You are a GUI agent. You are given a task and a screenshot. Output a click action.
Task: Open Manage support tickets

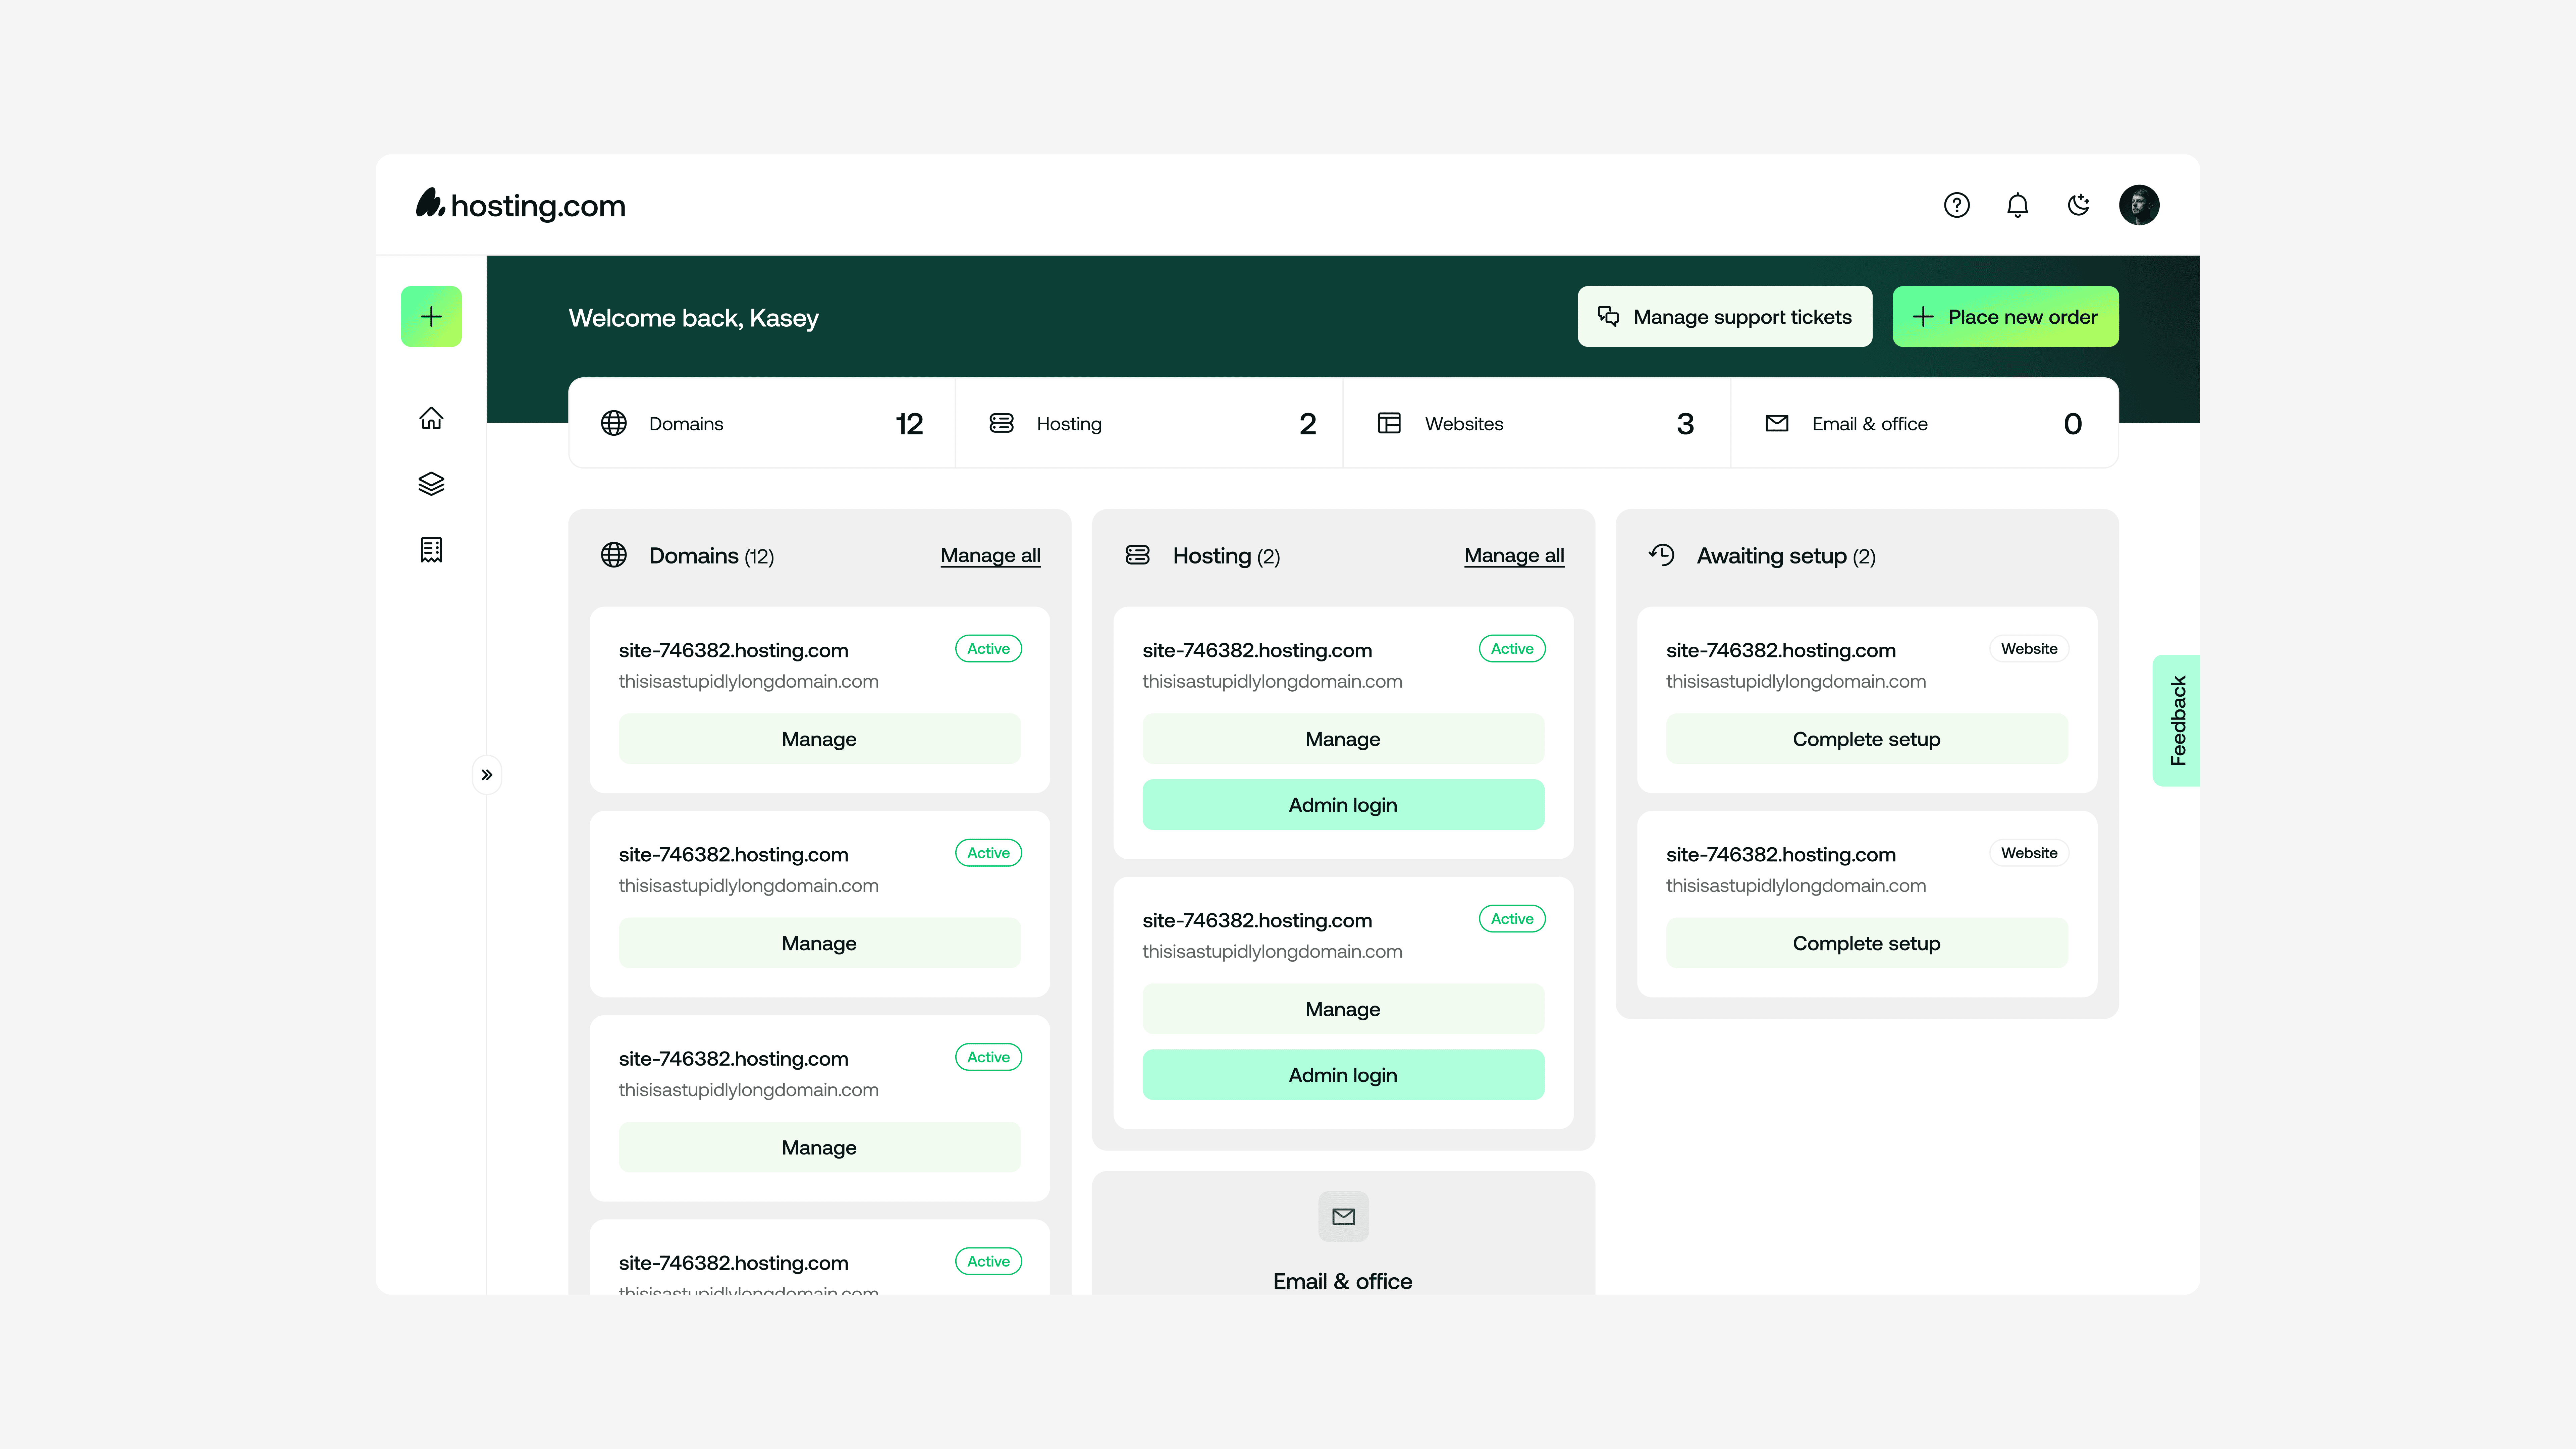tap(1725, 317)
